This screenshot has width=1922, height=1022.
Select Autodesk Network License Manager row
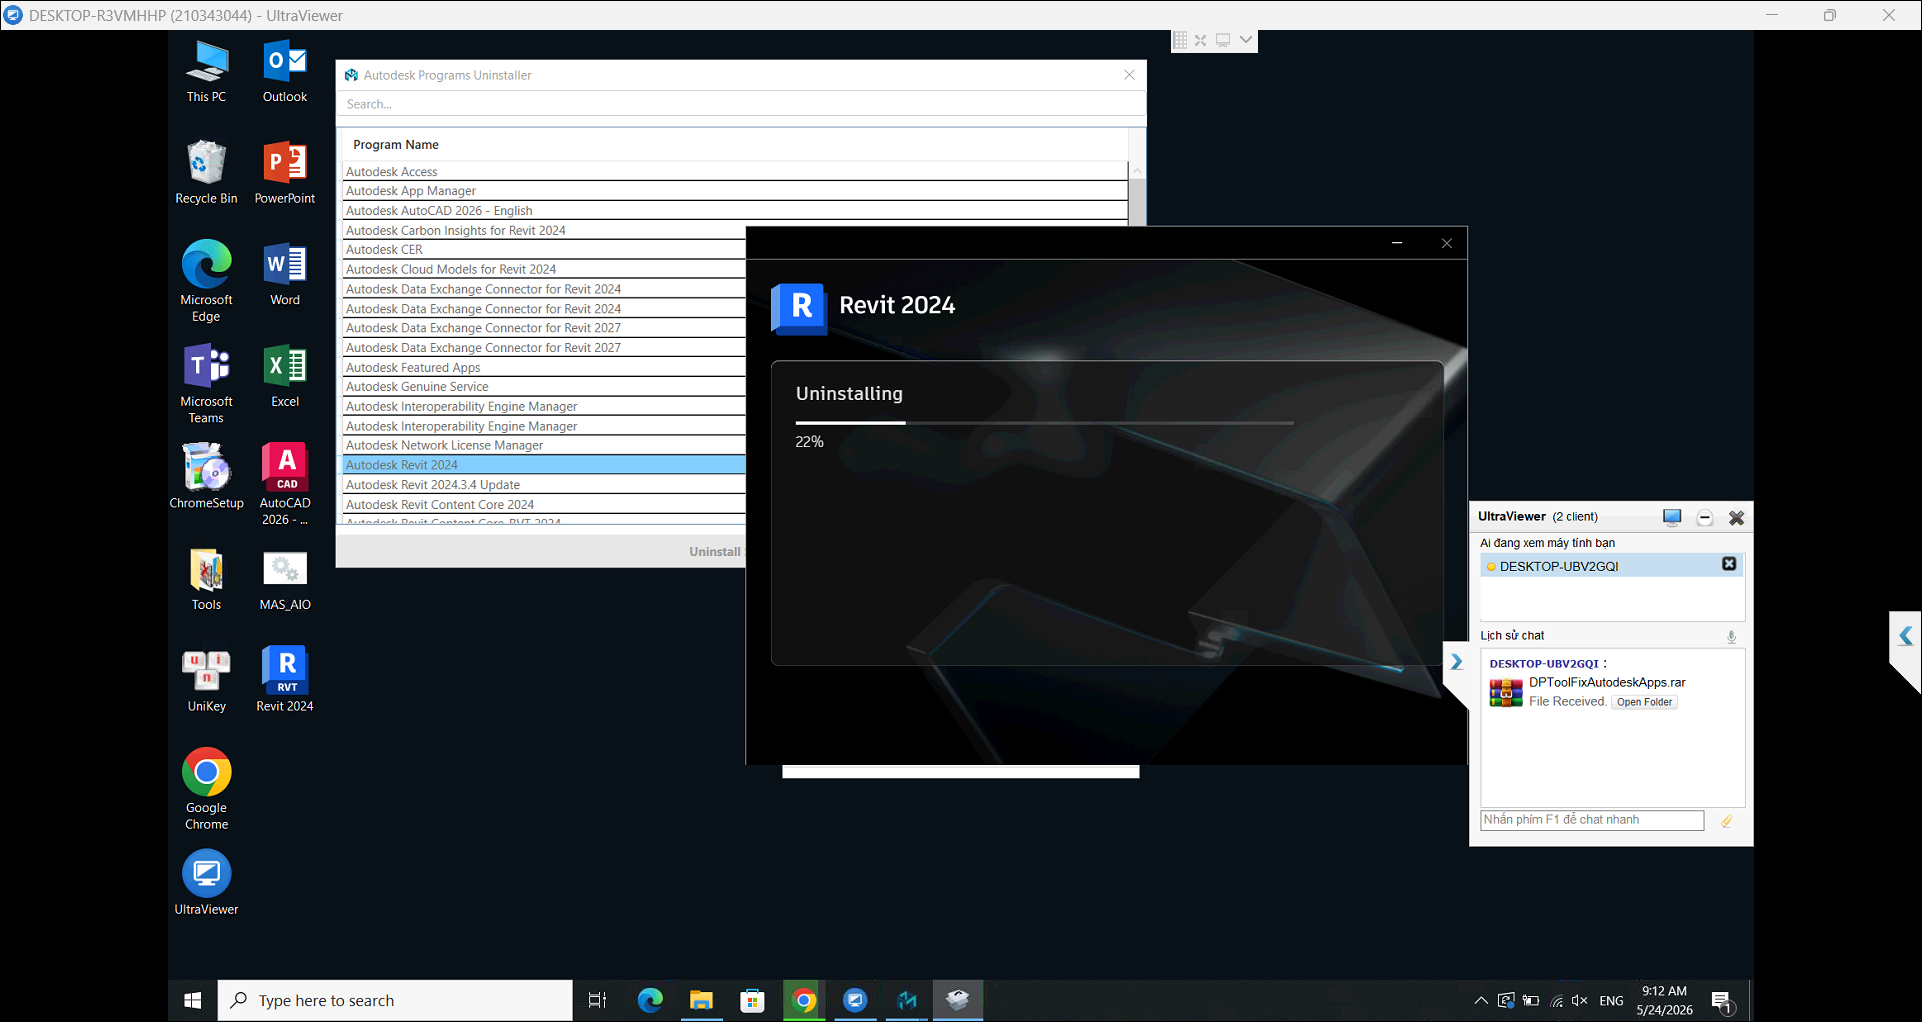click(544, 446)
